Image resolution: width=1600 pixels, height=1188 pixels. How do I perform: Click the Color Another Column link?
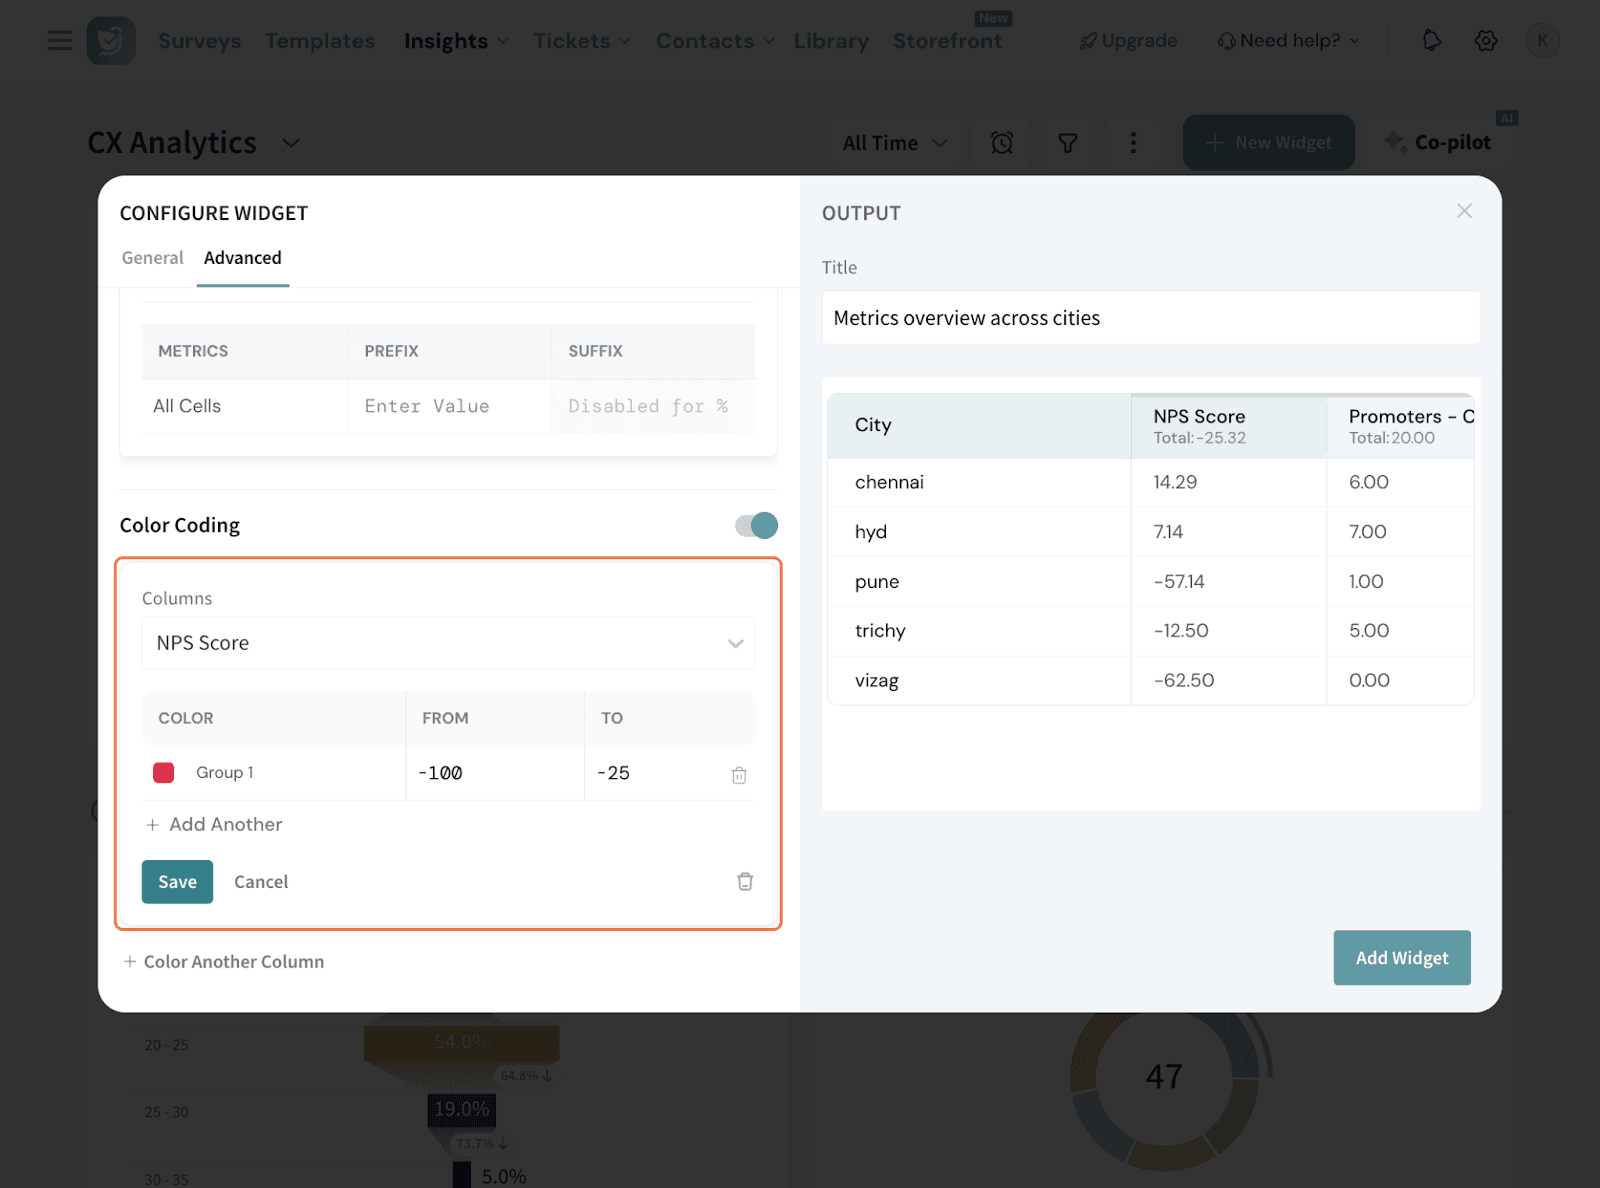click(x=224, y=962)
